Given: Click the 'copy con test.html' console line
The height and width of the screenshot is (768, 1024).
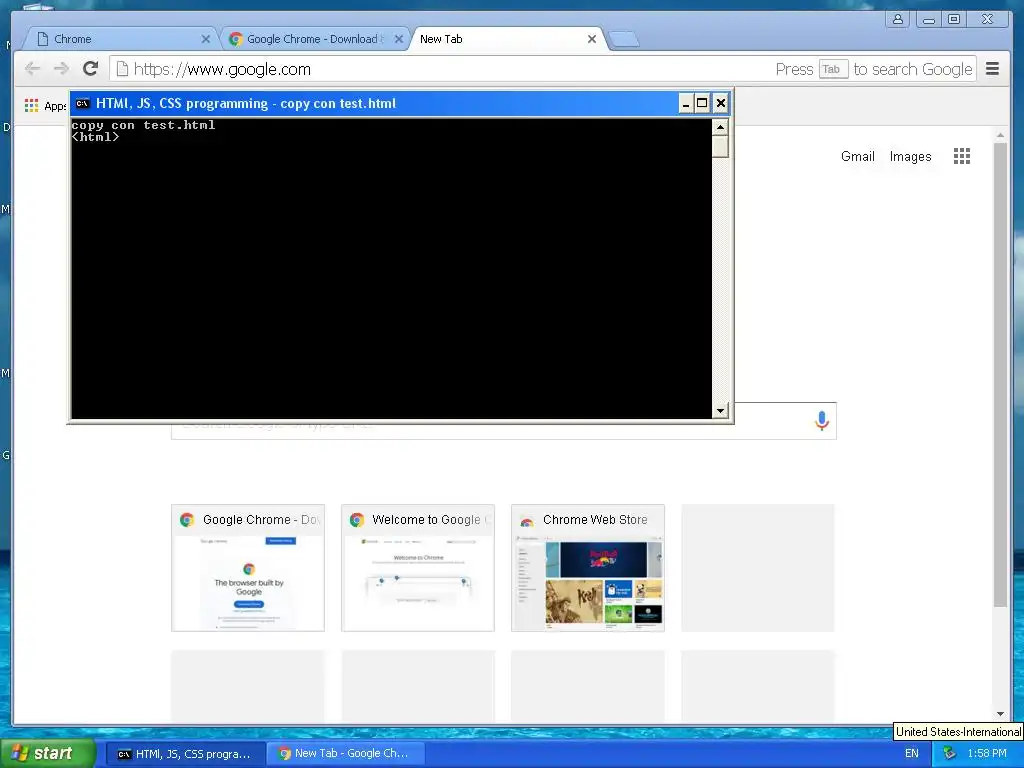Looking at the screenshot, I should pyautogui.click(x=143, y=125).
